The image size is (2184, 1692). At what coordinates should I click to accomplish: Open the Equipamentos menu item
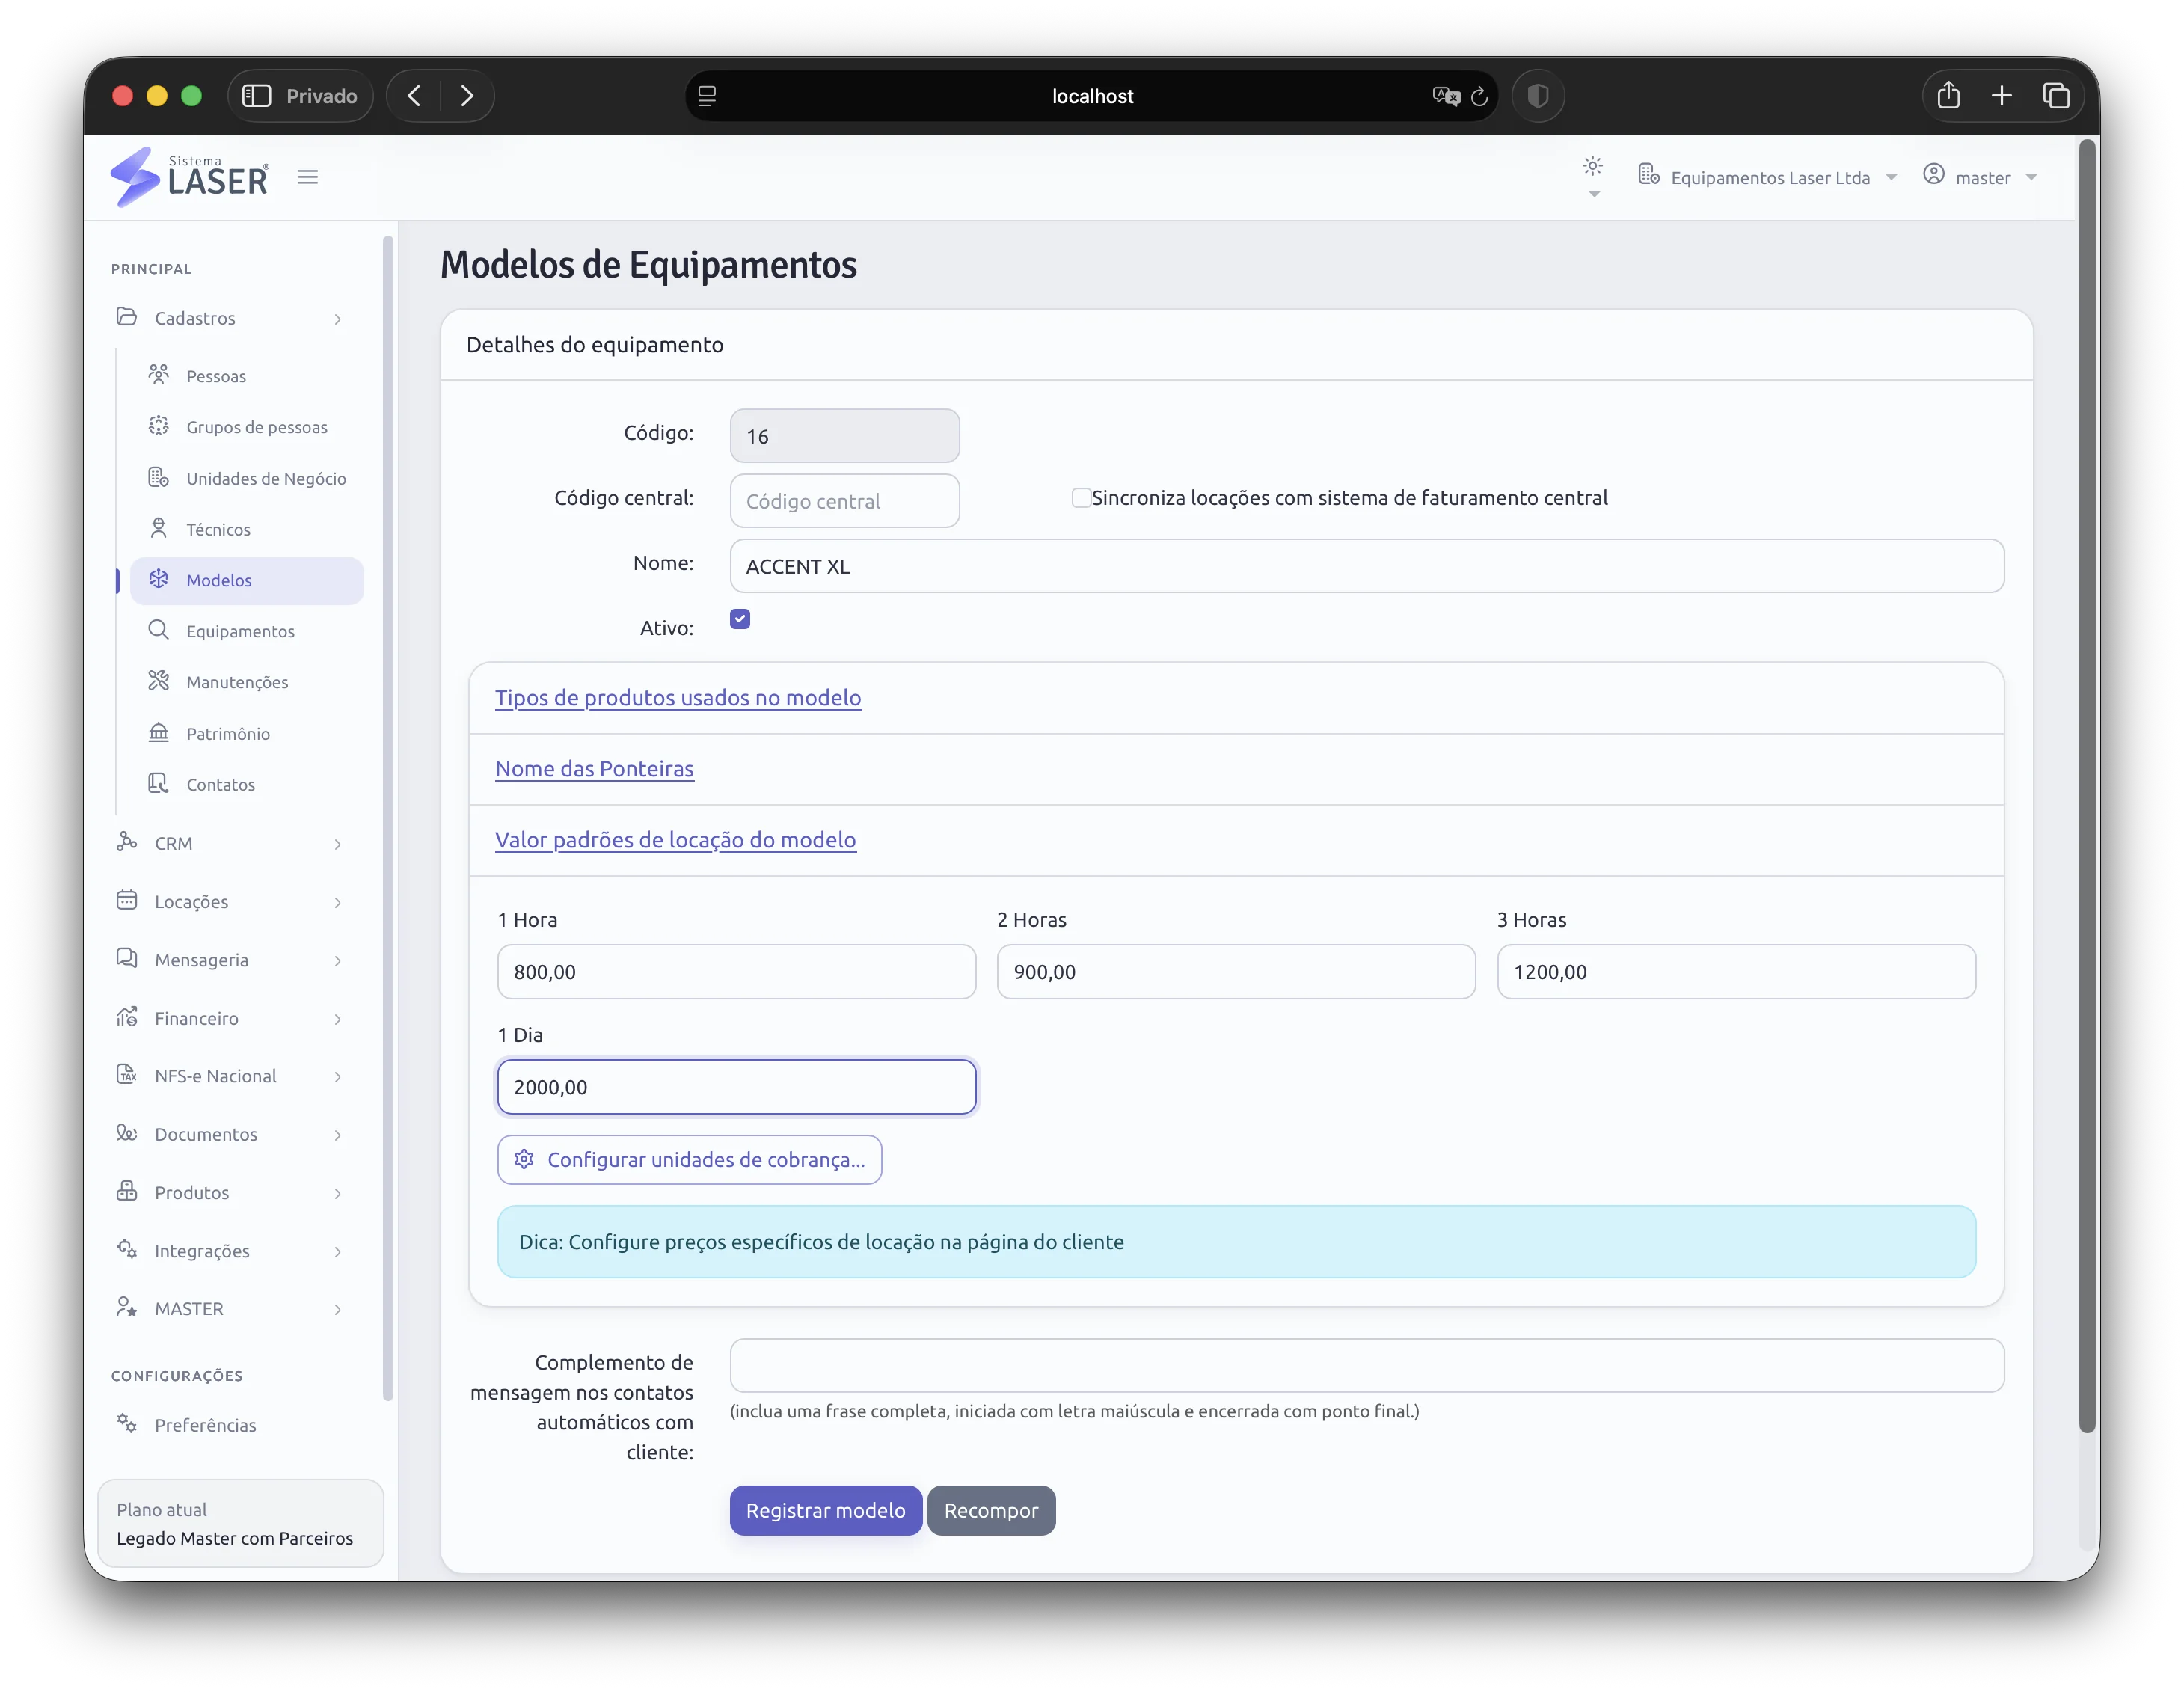pyautogui.click(x=247, y=631)
